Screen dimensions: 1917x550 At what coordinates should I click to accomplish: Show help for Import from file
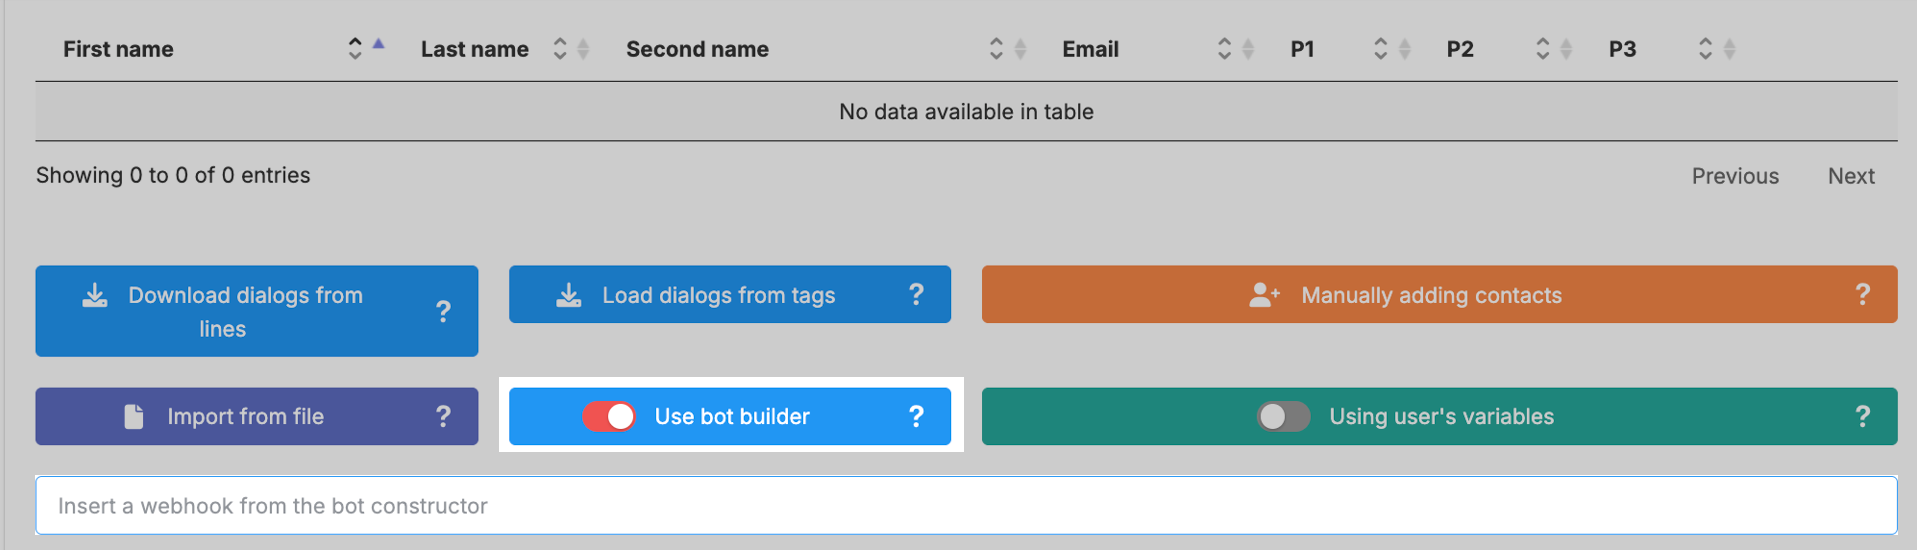pos(443,417)
